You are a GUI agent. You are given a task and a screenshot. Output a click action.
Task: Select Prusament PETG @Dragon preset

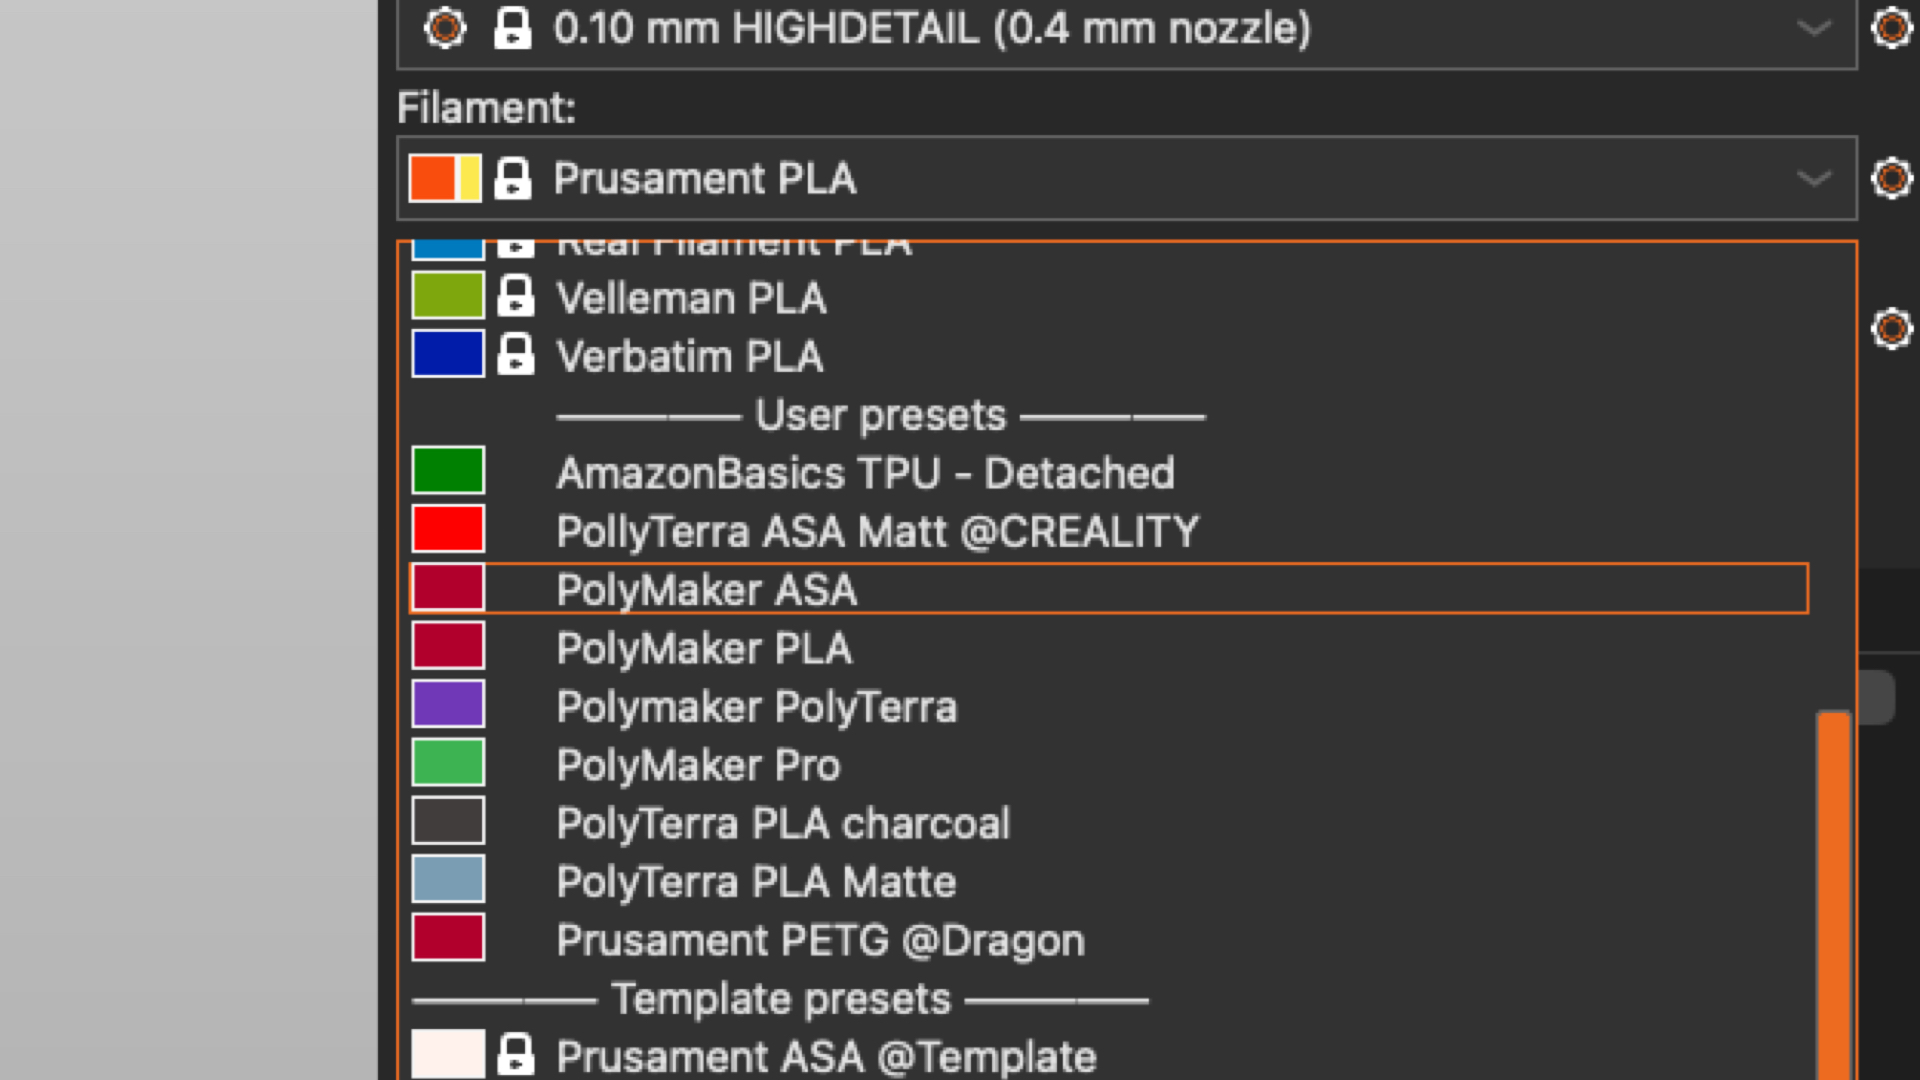click(1110, 939)
